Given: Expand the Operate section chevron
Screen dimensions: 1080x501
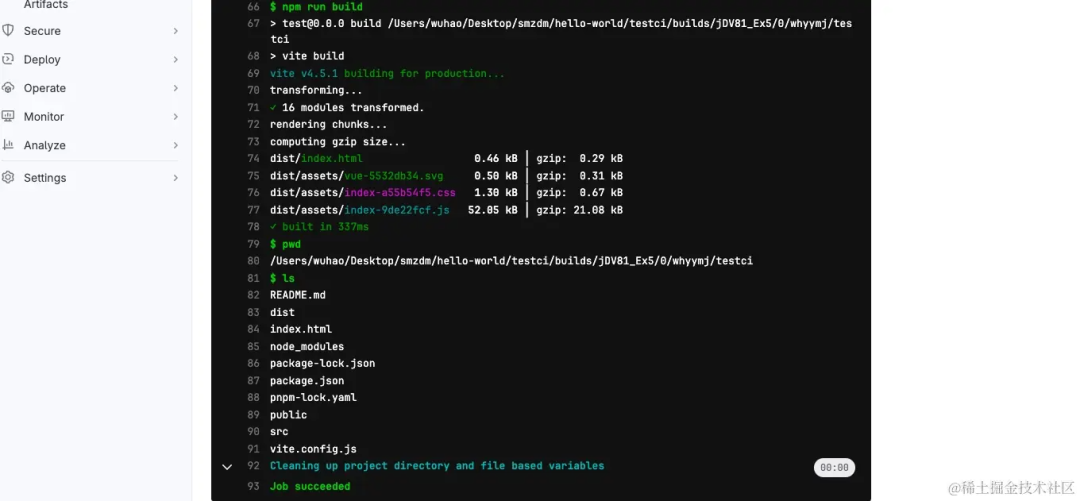Looking at the screenshot, I should 176,88.
